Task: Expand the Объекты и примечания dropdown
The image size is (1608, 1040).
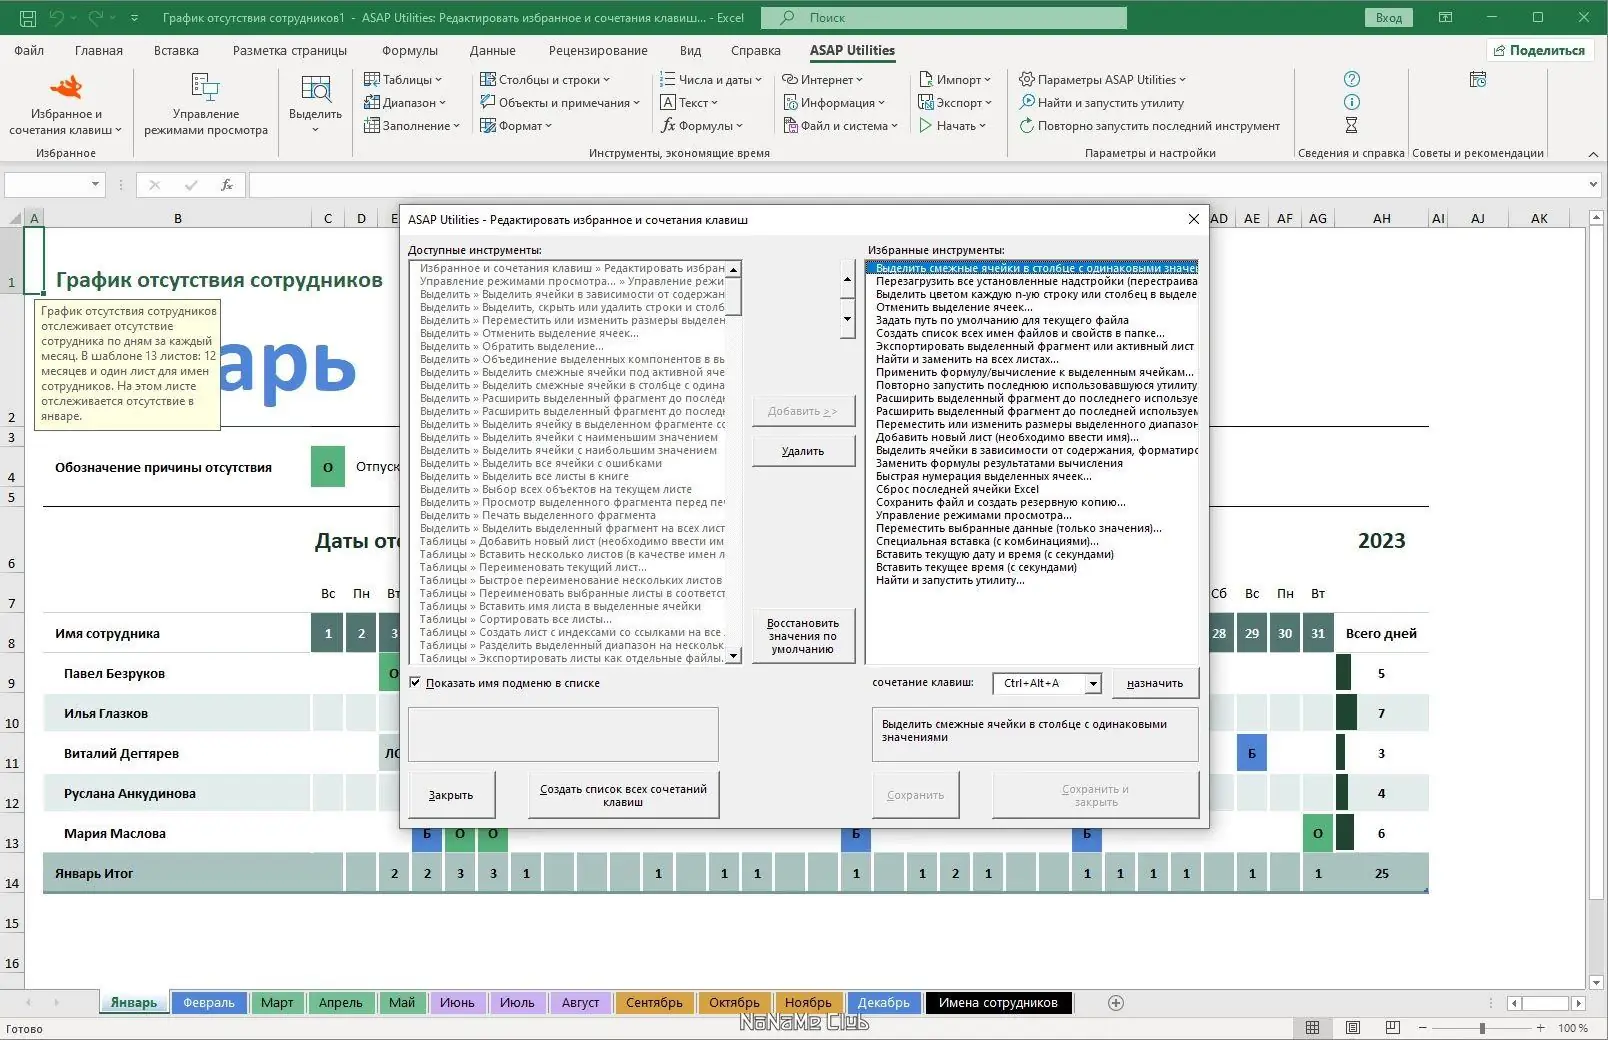Action: pyautogui.click(x=559, y=103)
